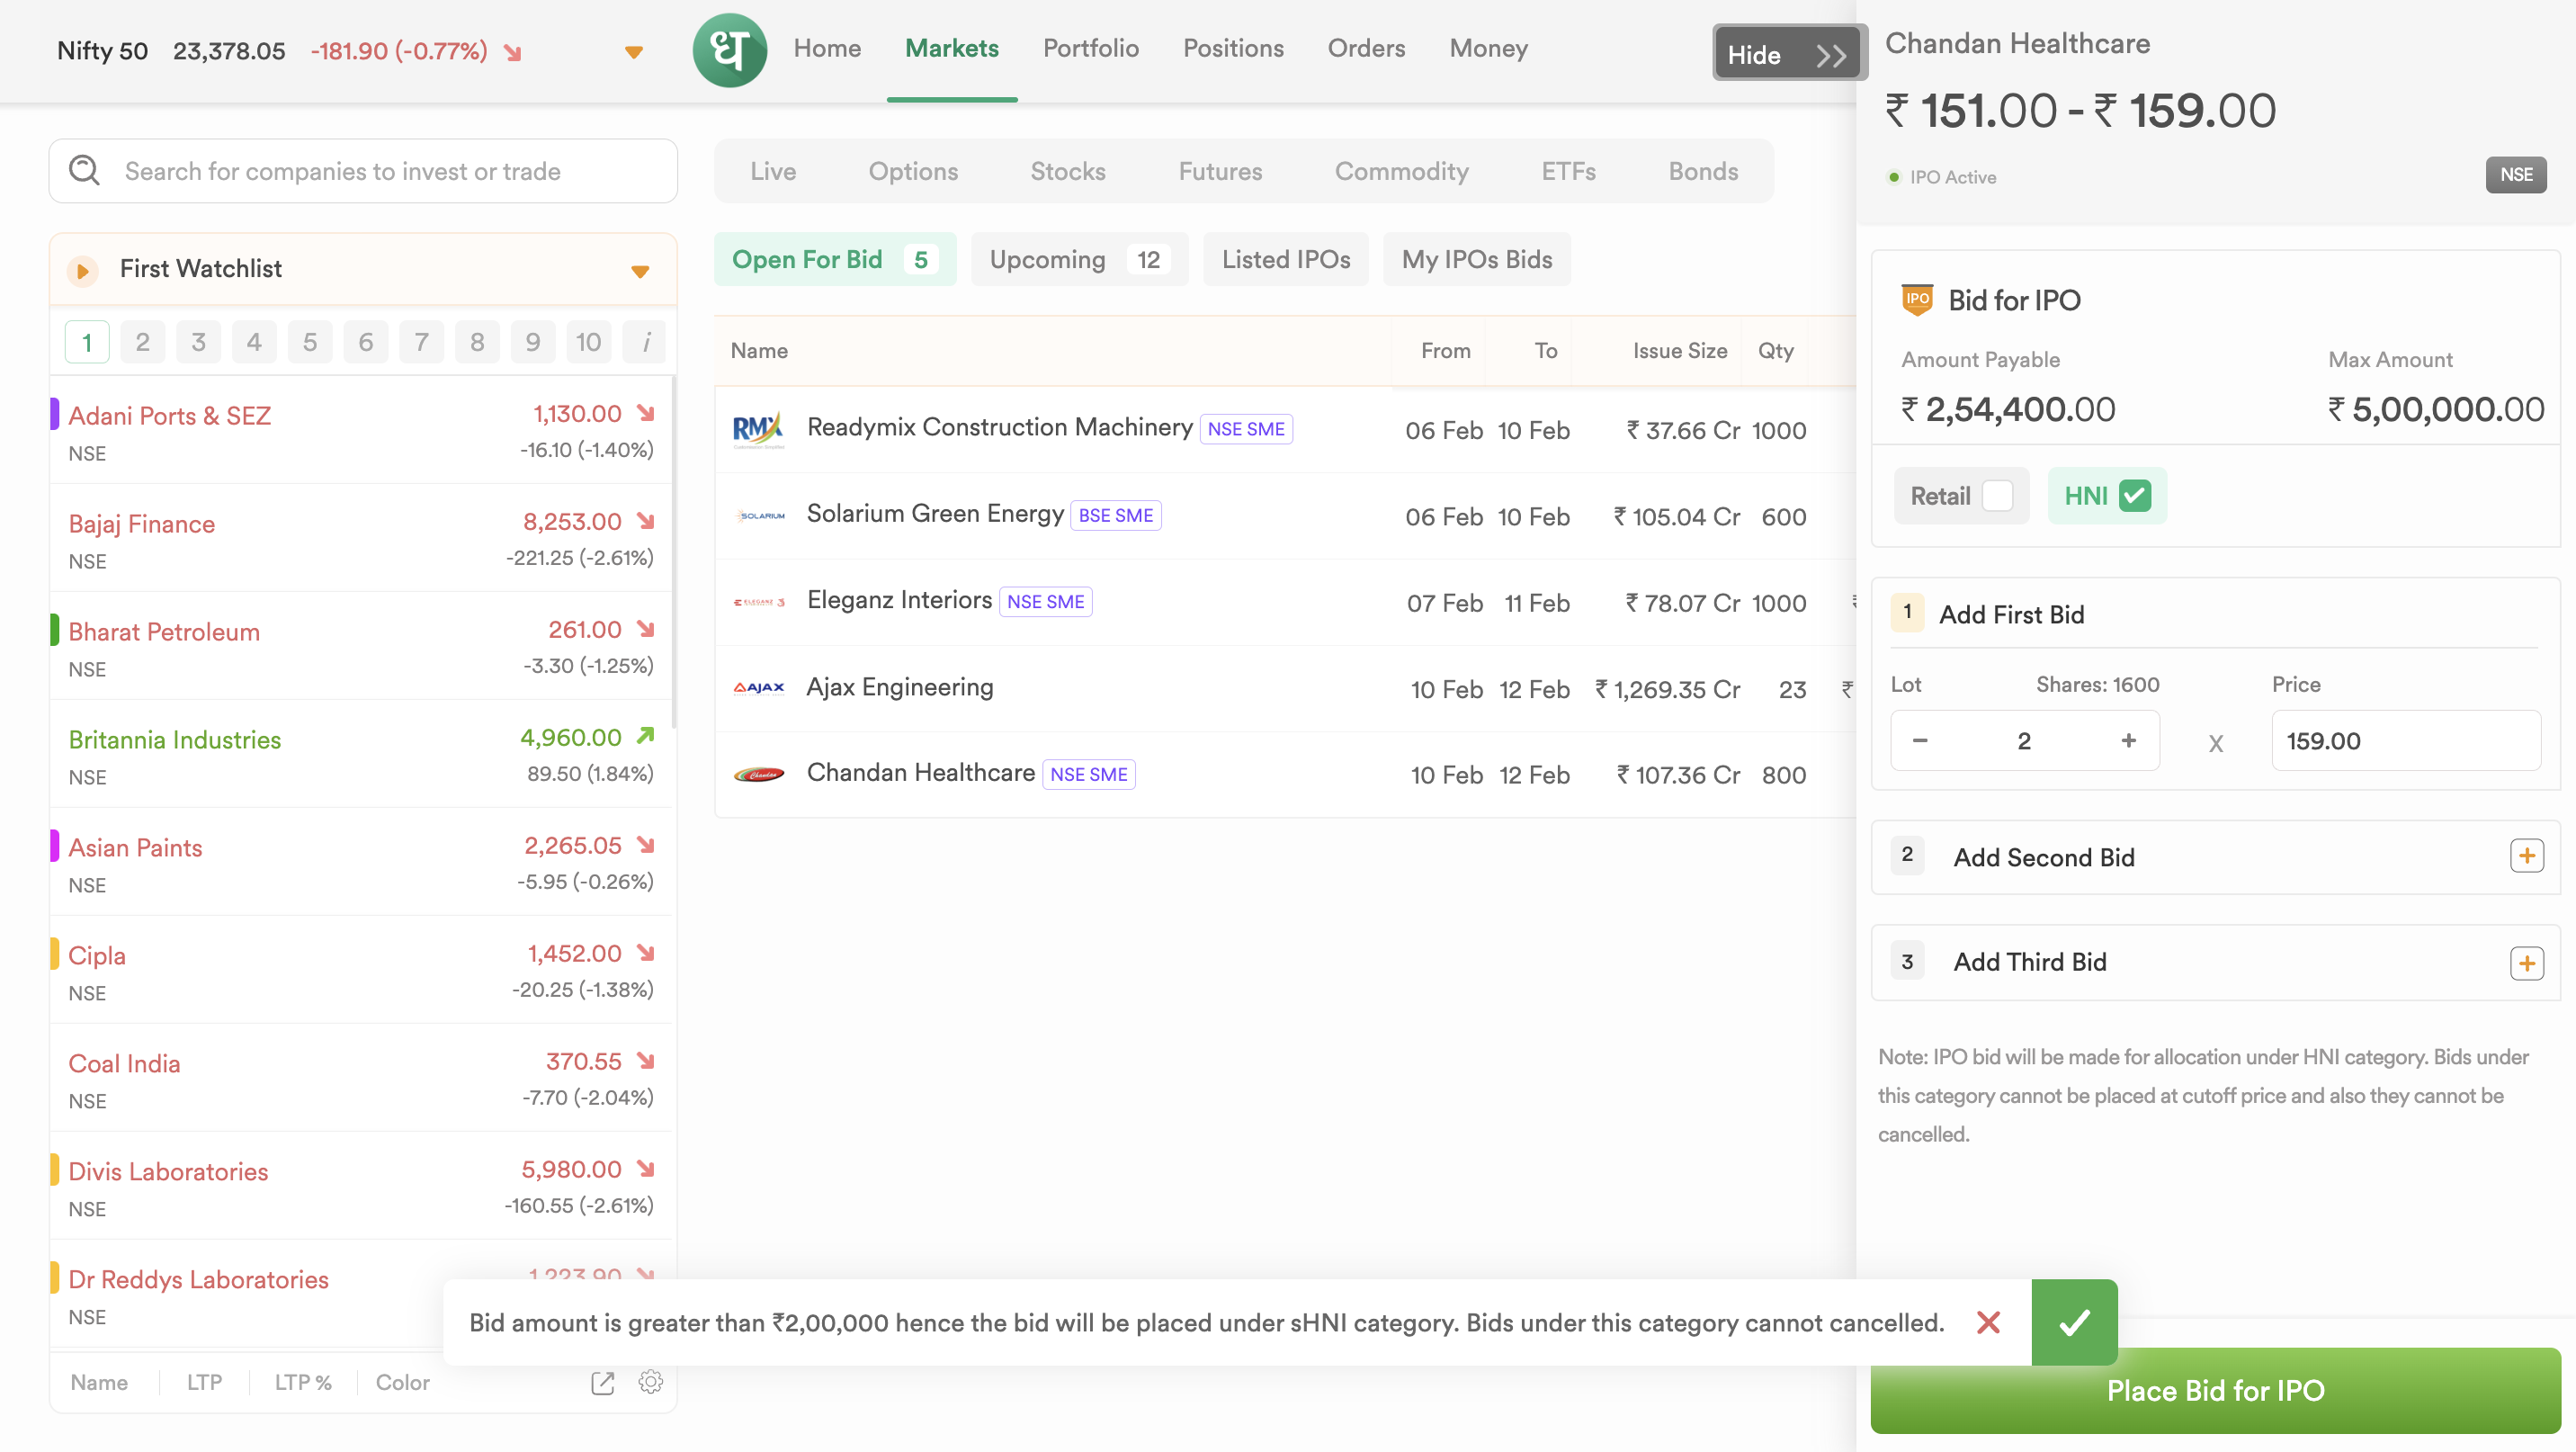Click the BSE SME tag on Solarium

(x=1115, y=515)
